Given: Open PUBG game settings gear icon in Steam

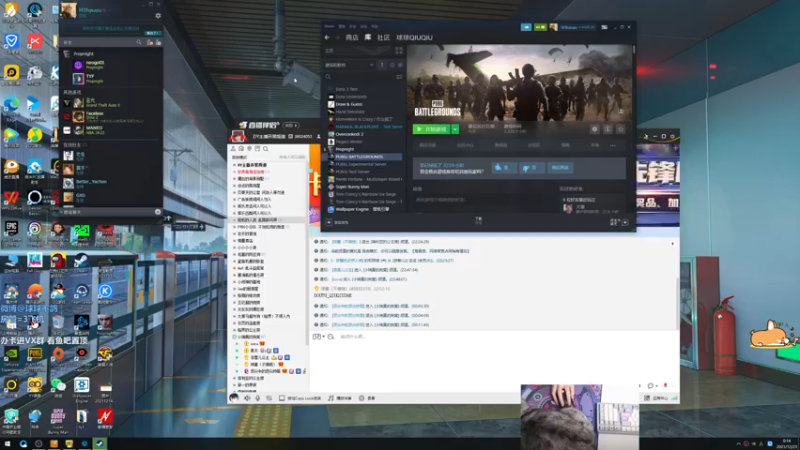Looking at the screenshot, I should [x=594, y=130].
